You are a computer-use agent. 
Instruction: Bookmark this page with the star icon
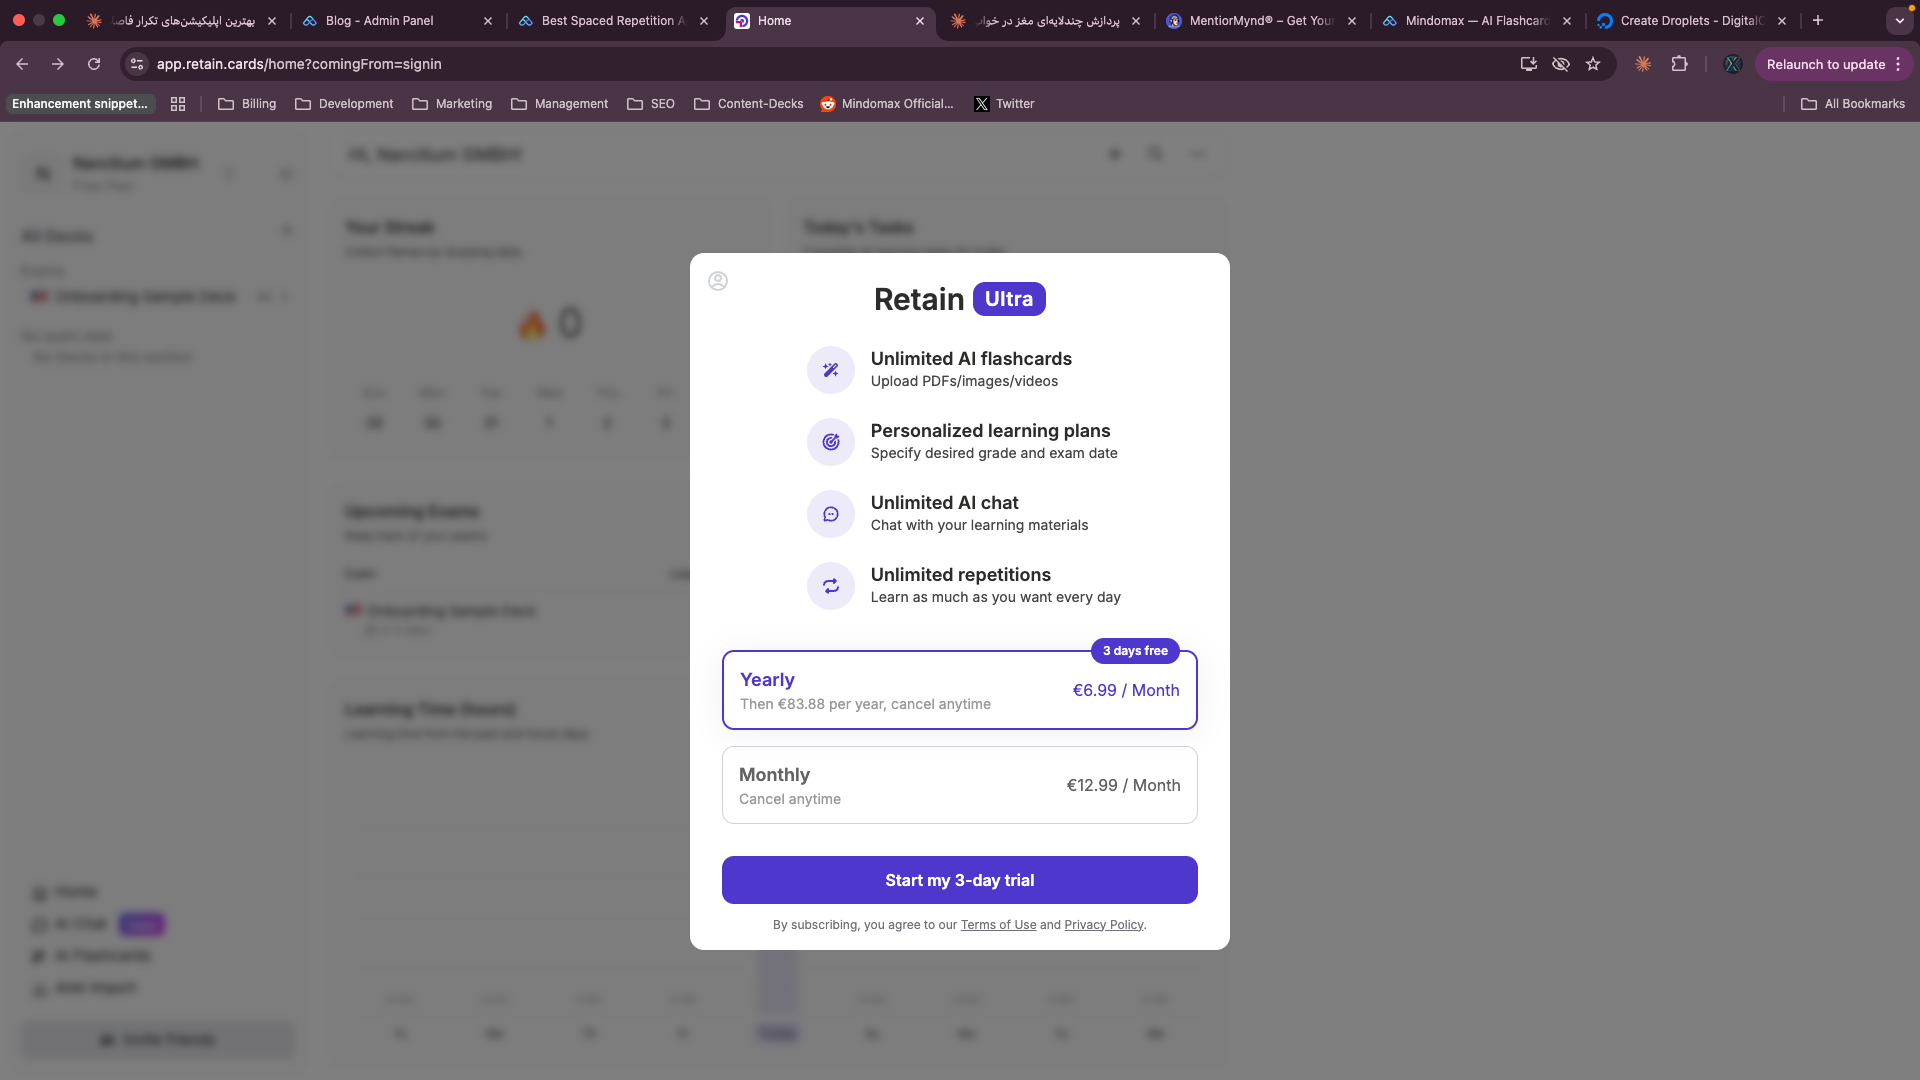pos(1593,64)
